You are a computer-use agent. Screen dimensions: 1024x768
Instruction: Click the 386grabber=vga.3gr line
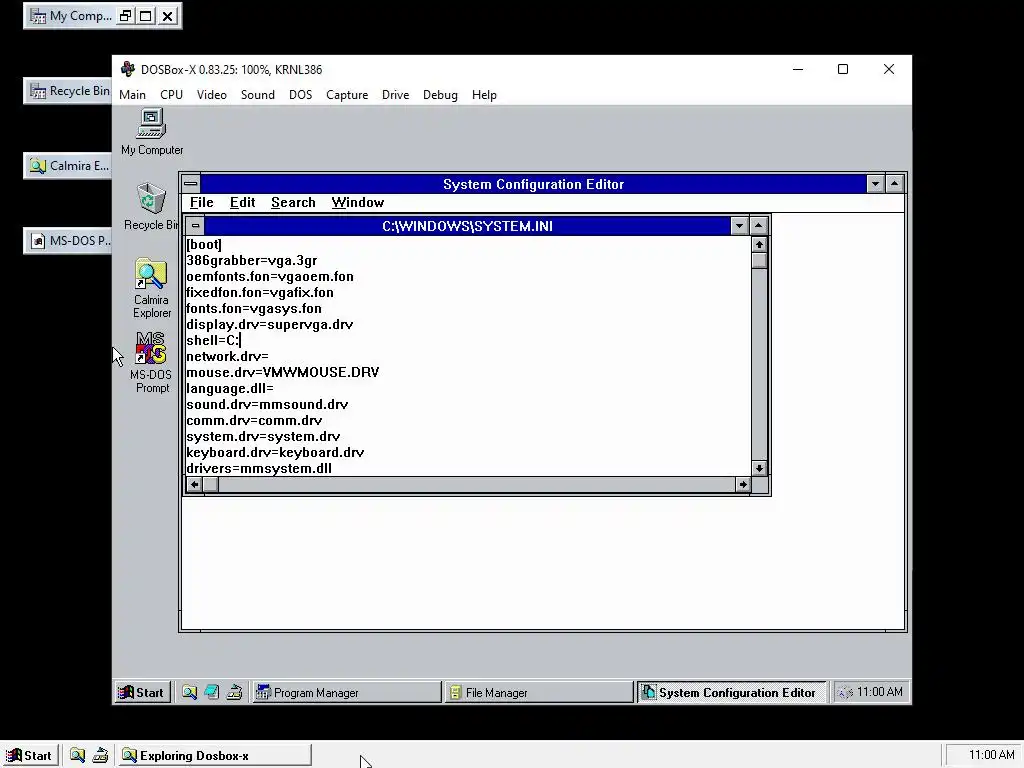pyautogui.click(x=251, y=261)
